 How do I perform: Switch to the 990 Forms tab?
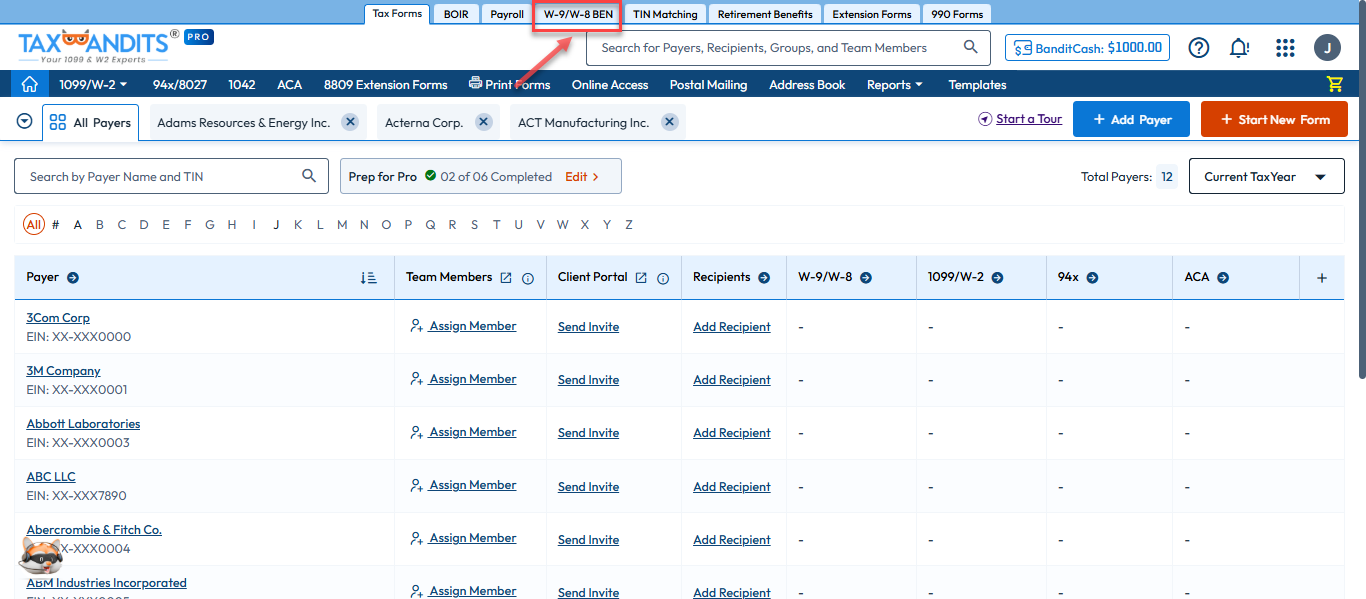[x=957, y=14]
